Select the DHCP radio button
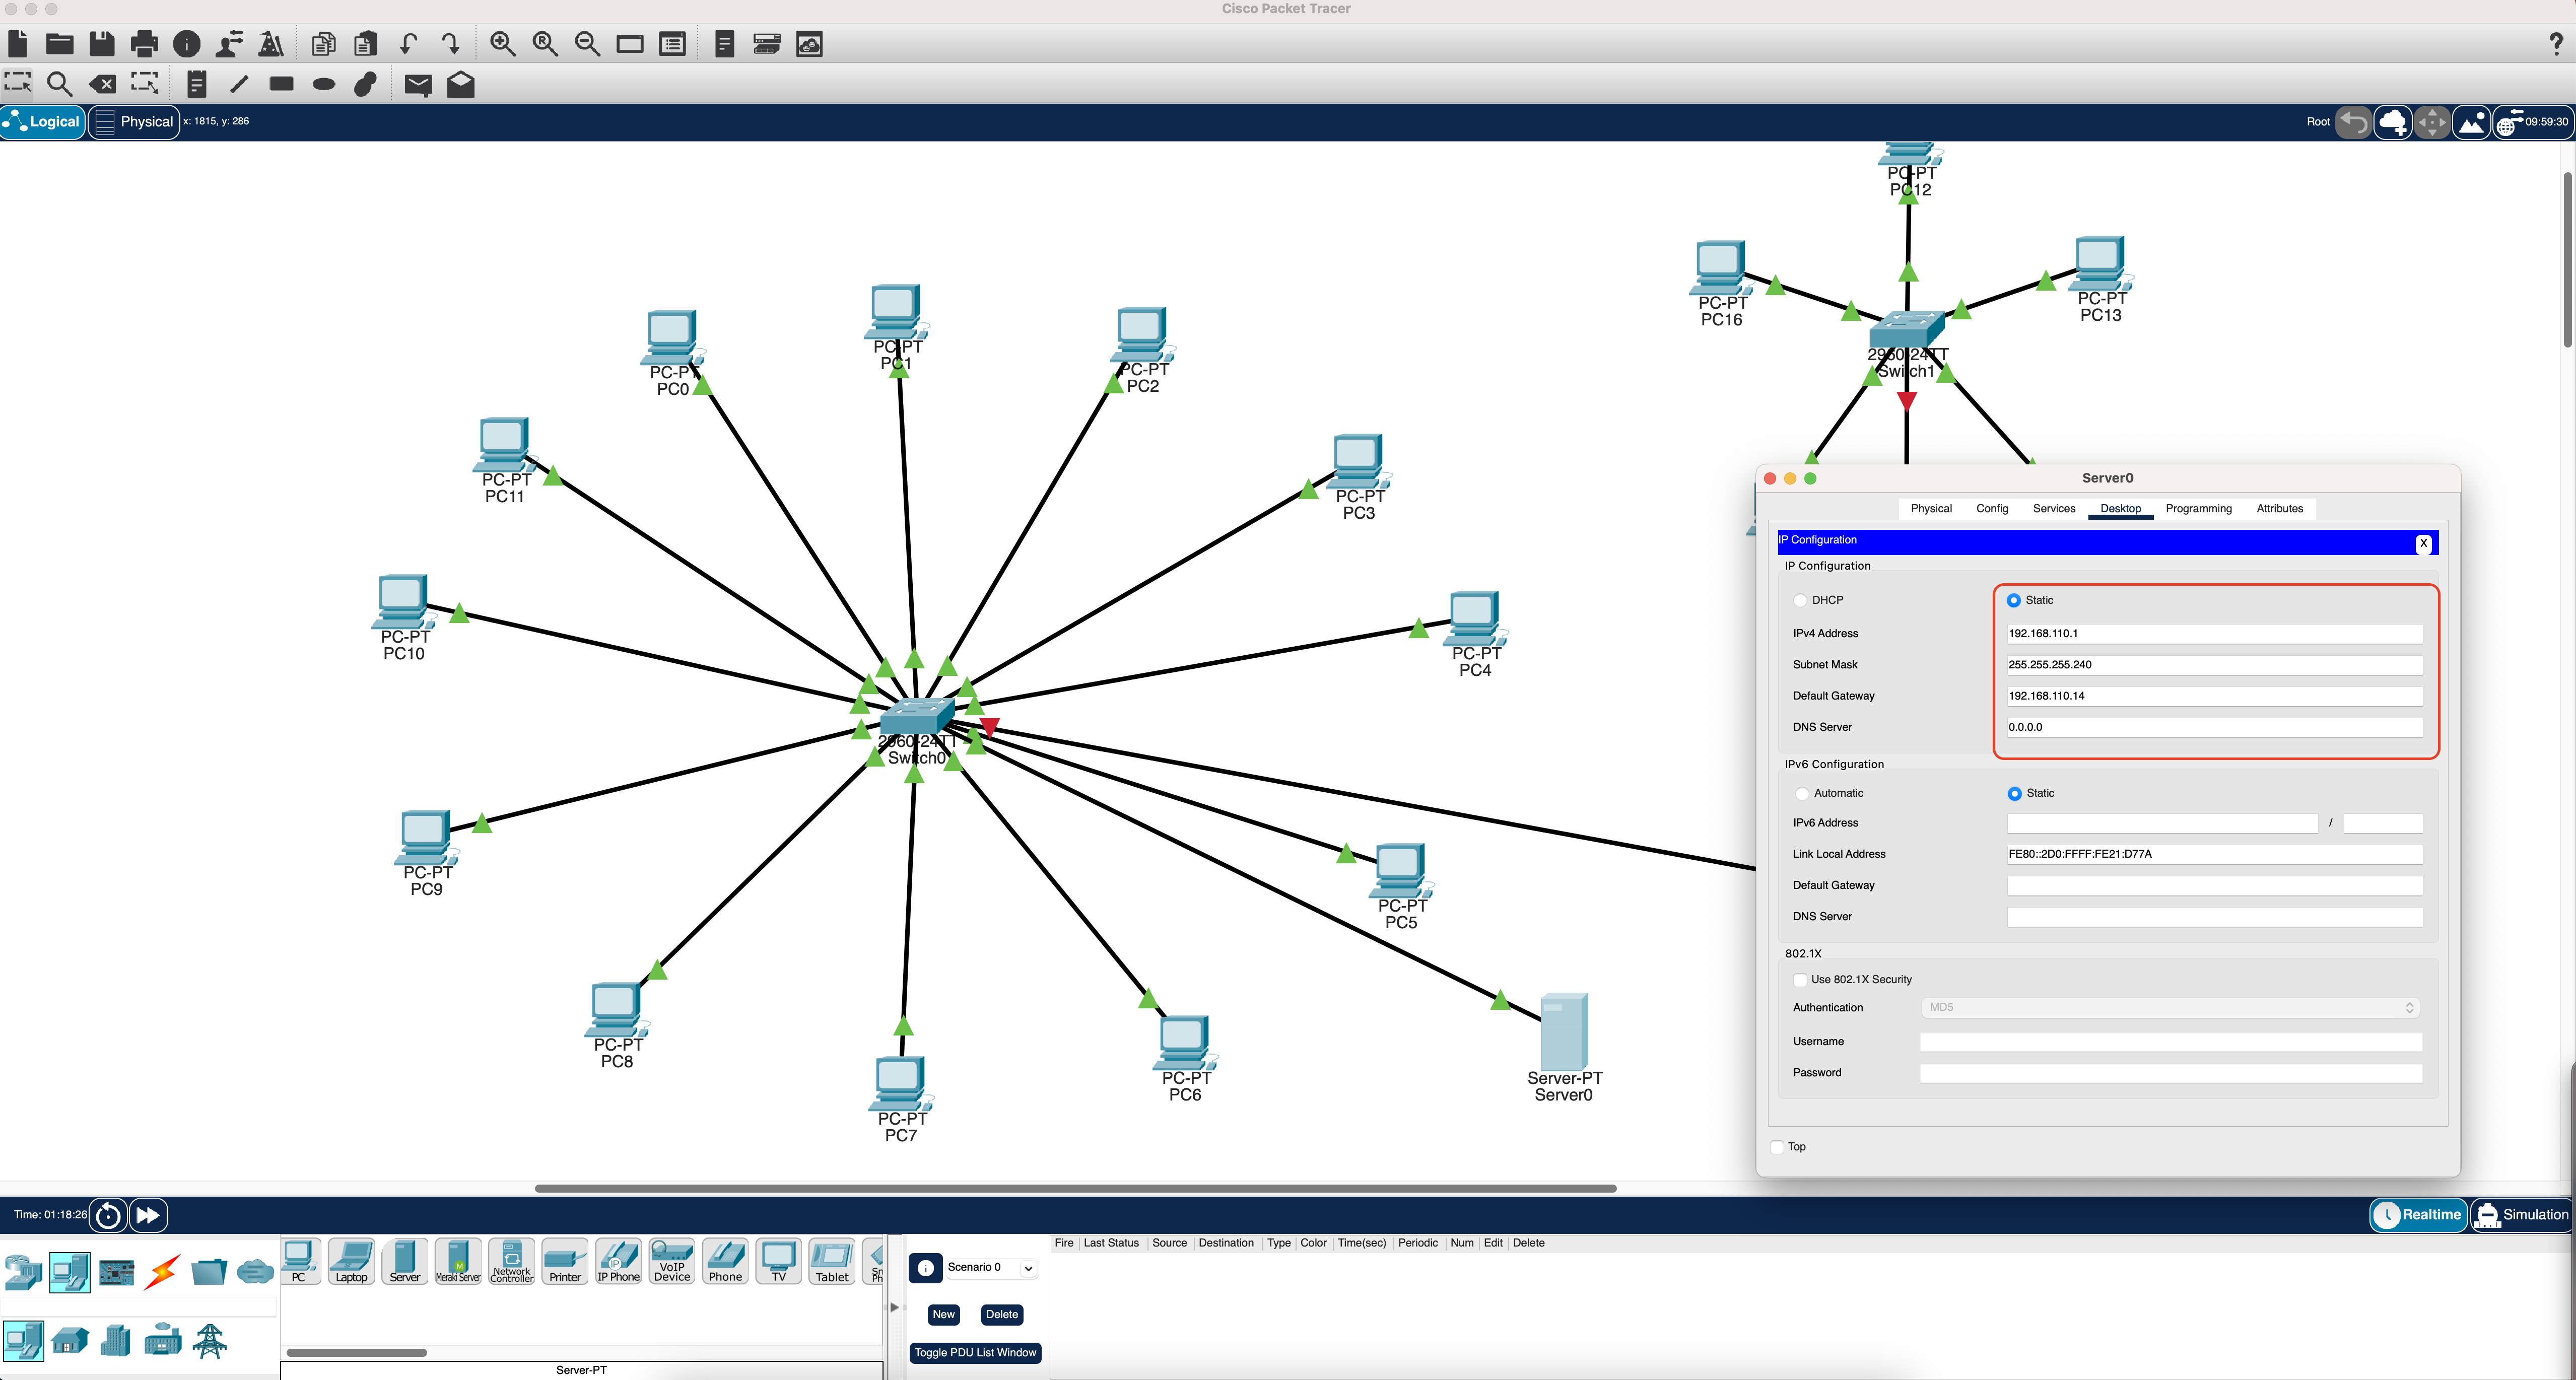 tap(1800, 600)
